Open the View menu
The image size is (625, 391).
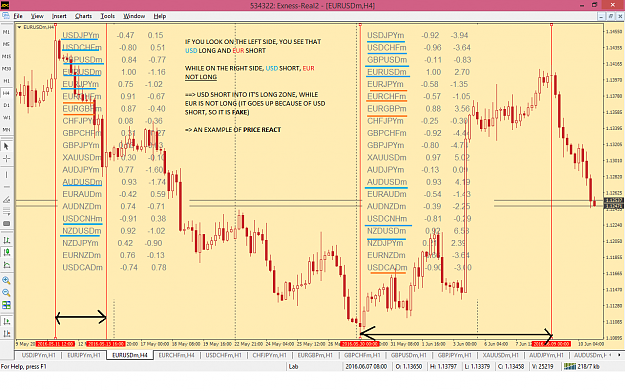(37, 16)
